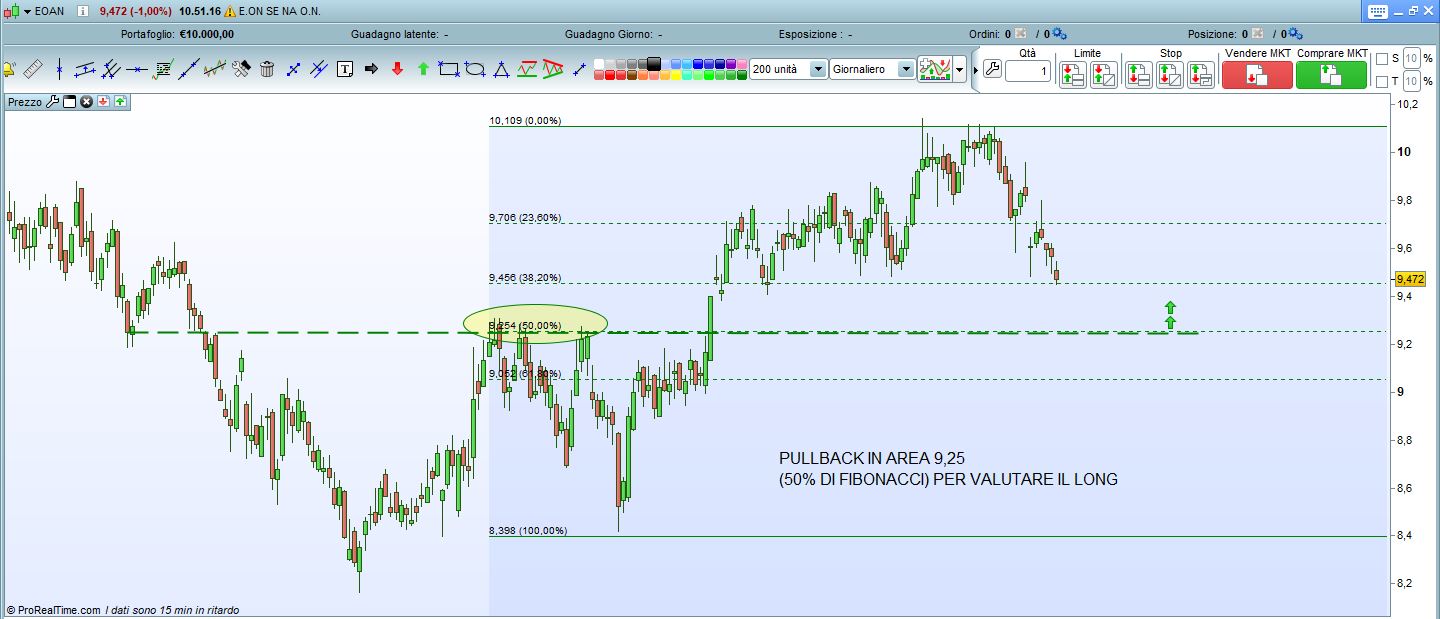Viewport: 1440px width, 619px height.
Task: Click the alert bell icon
Action: pyautogui.click(x=8, y=69)
